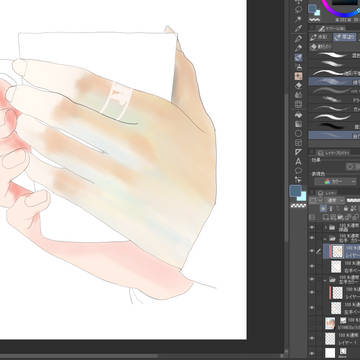Open the expression color カラー dropdown
This screenshot has width=360, height=360.
click(335, 181)
